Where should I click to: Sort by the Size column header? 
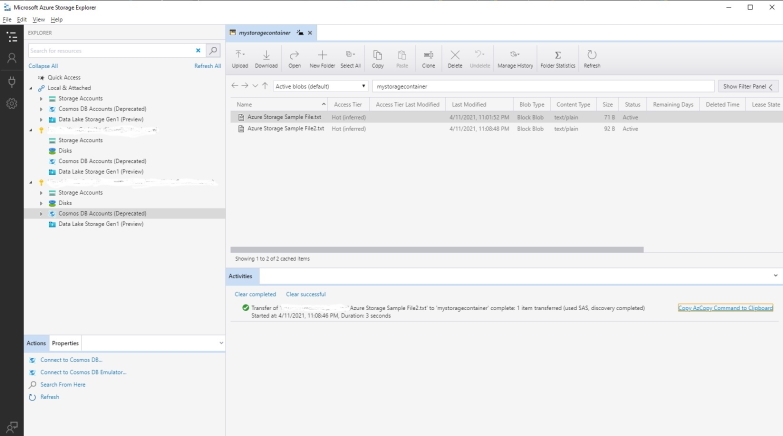[608, 104]
